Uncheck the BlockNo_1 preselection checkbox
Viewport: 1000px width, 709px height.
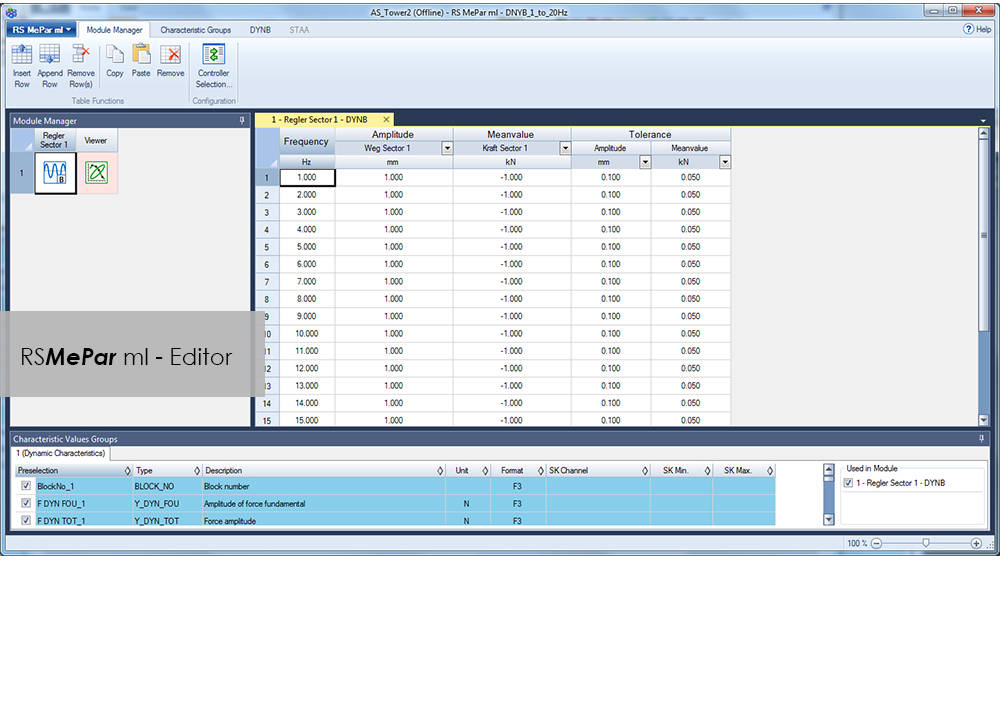(x=26, y=486)
